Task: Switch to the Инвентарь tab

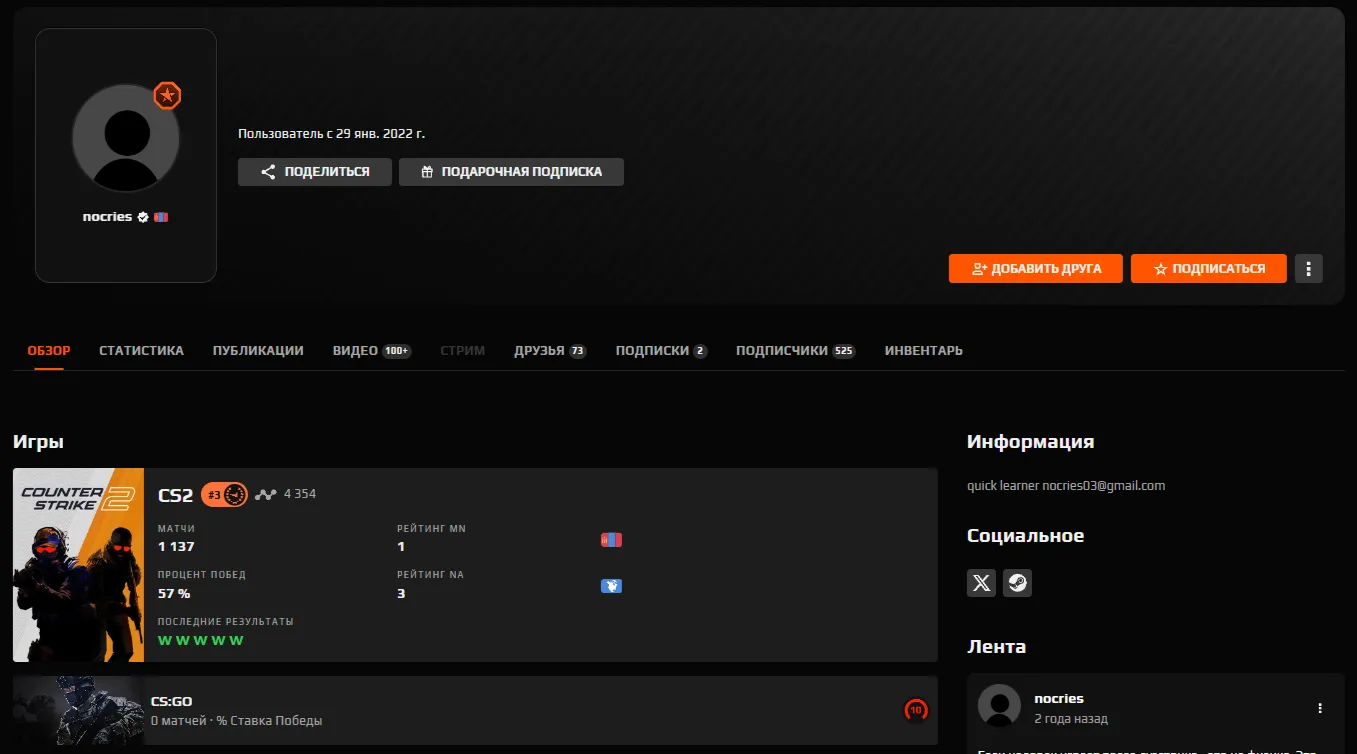Action: click(x=924, y=351)
